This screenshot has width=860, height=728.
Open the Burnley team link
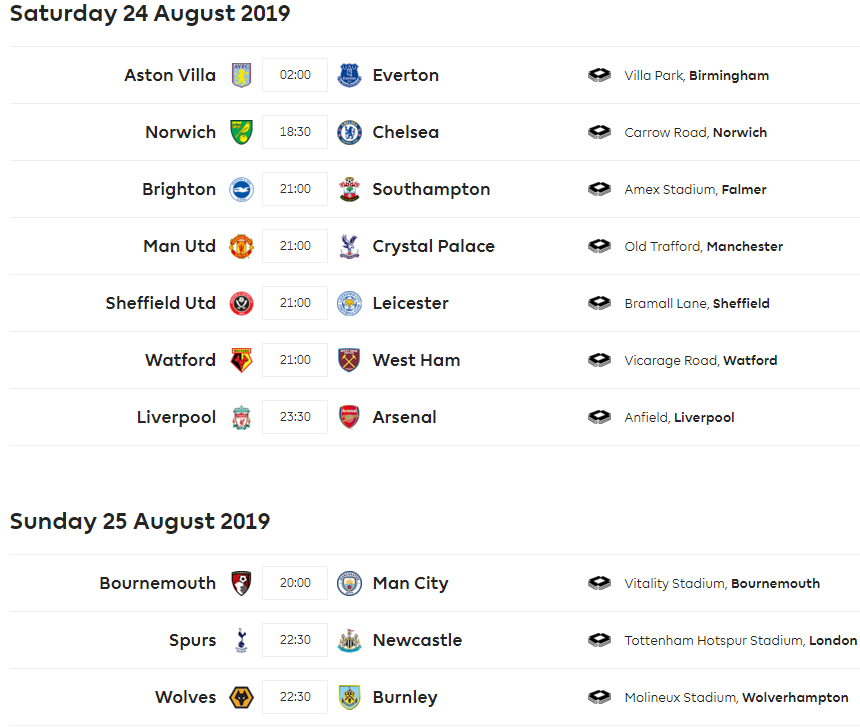405,697
